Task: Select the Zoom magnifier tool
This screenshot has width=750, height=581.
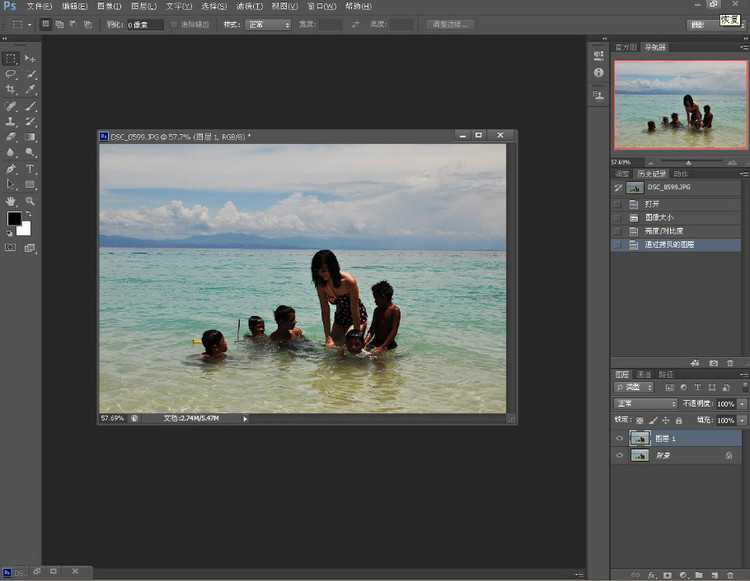Action: coord(31,201)
